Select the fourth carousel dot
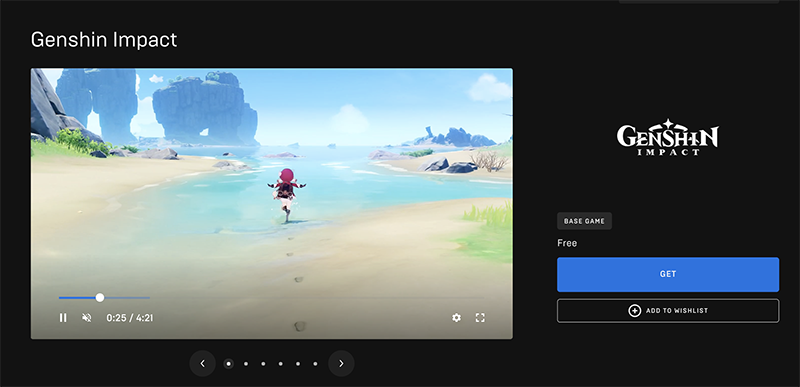Viewport: 800px width, 387px height. (x=281, y=364)
